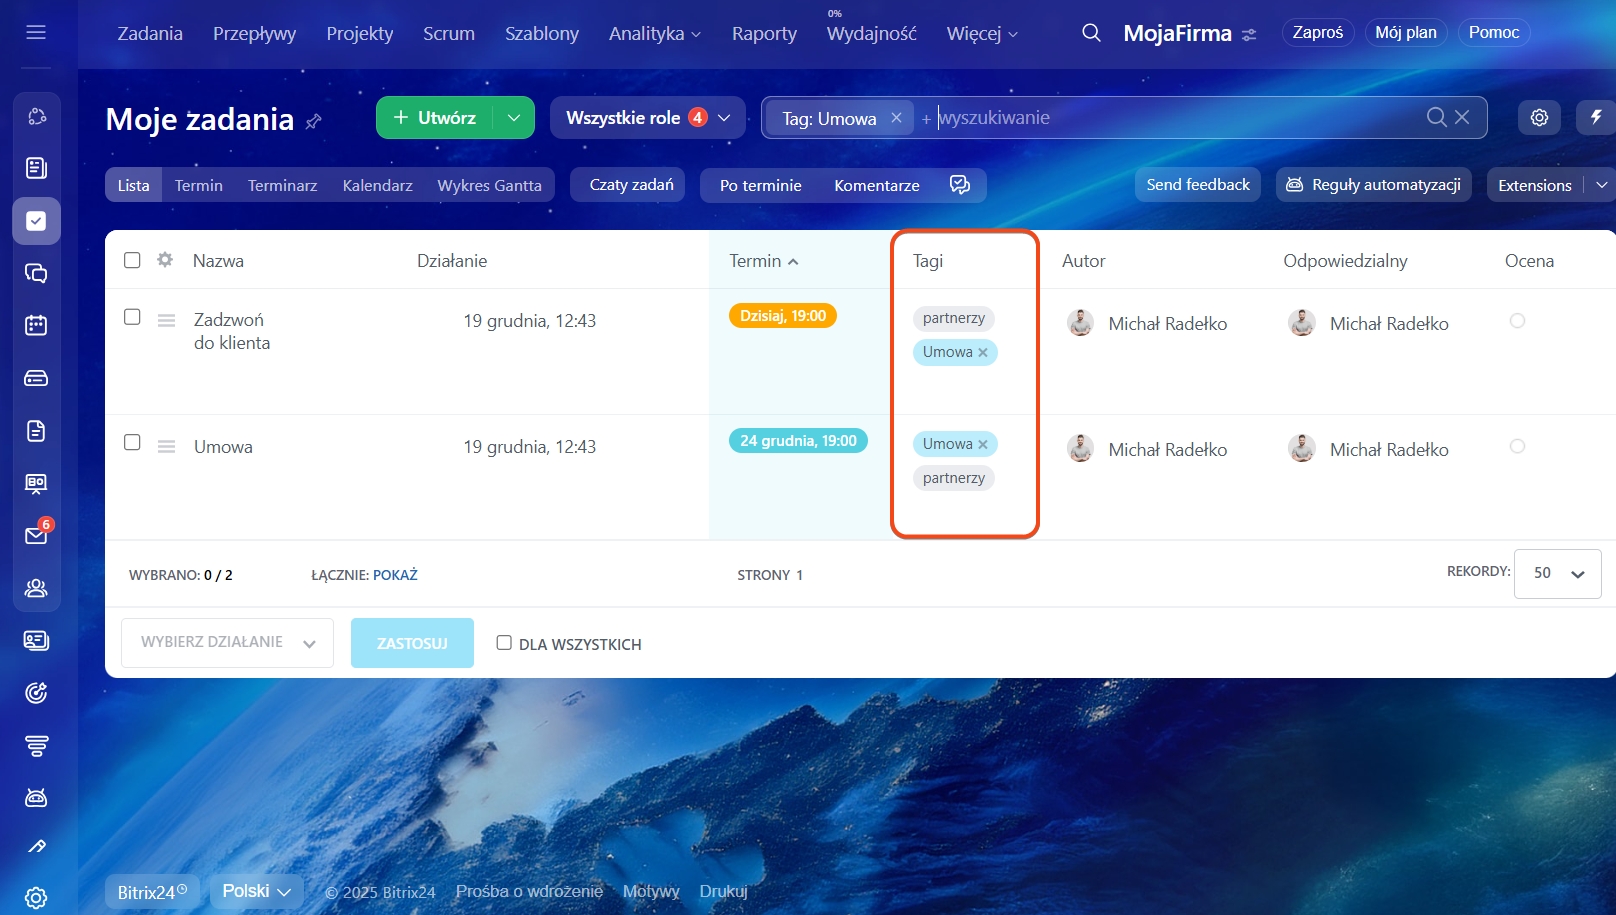Click the mail icon with badge 6
The width and height of the screenshot is (1616, 915).
pos(36,535)
